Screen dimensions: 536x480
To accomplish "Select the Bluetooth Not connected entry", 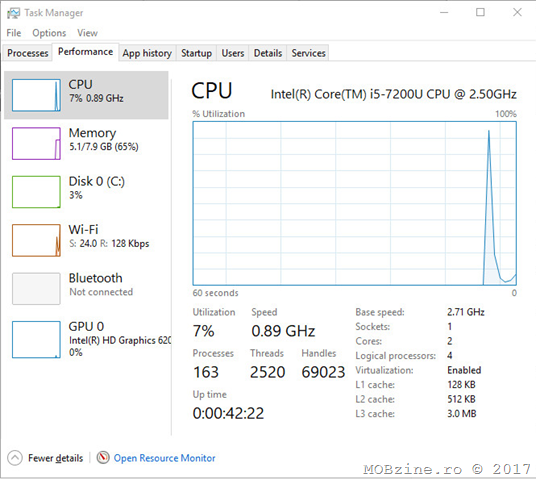I will [x=86, y=288].
